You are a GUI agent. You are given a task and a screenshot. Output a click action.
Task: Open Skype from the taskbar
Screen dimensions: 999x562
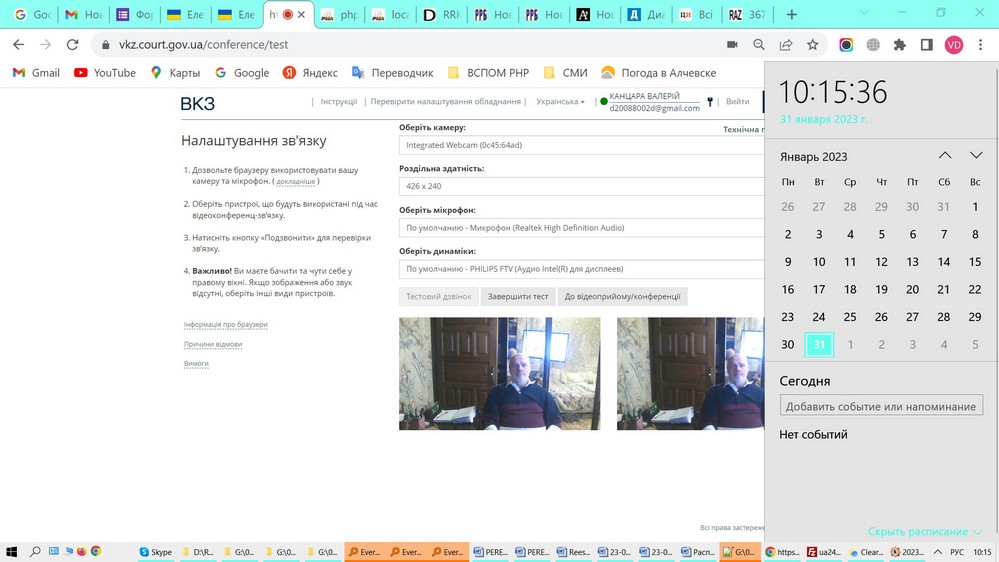(x=156, y=552)
